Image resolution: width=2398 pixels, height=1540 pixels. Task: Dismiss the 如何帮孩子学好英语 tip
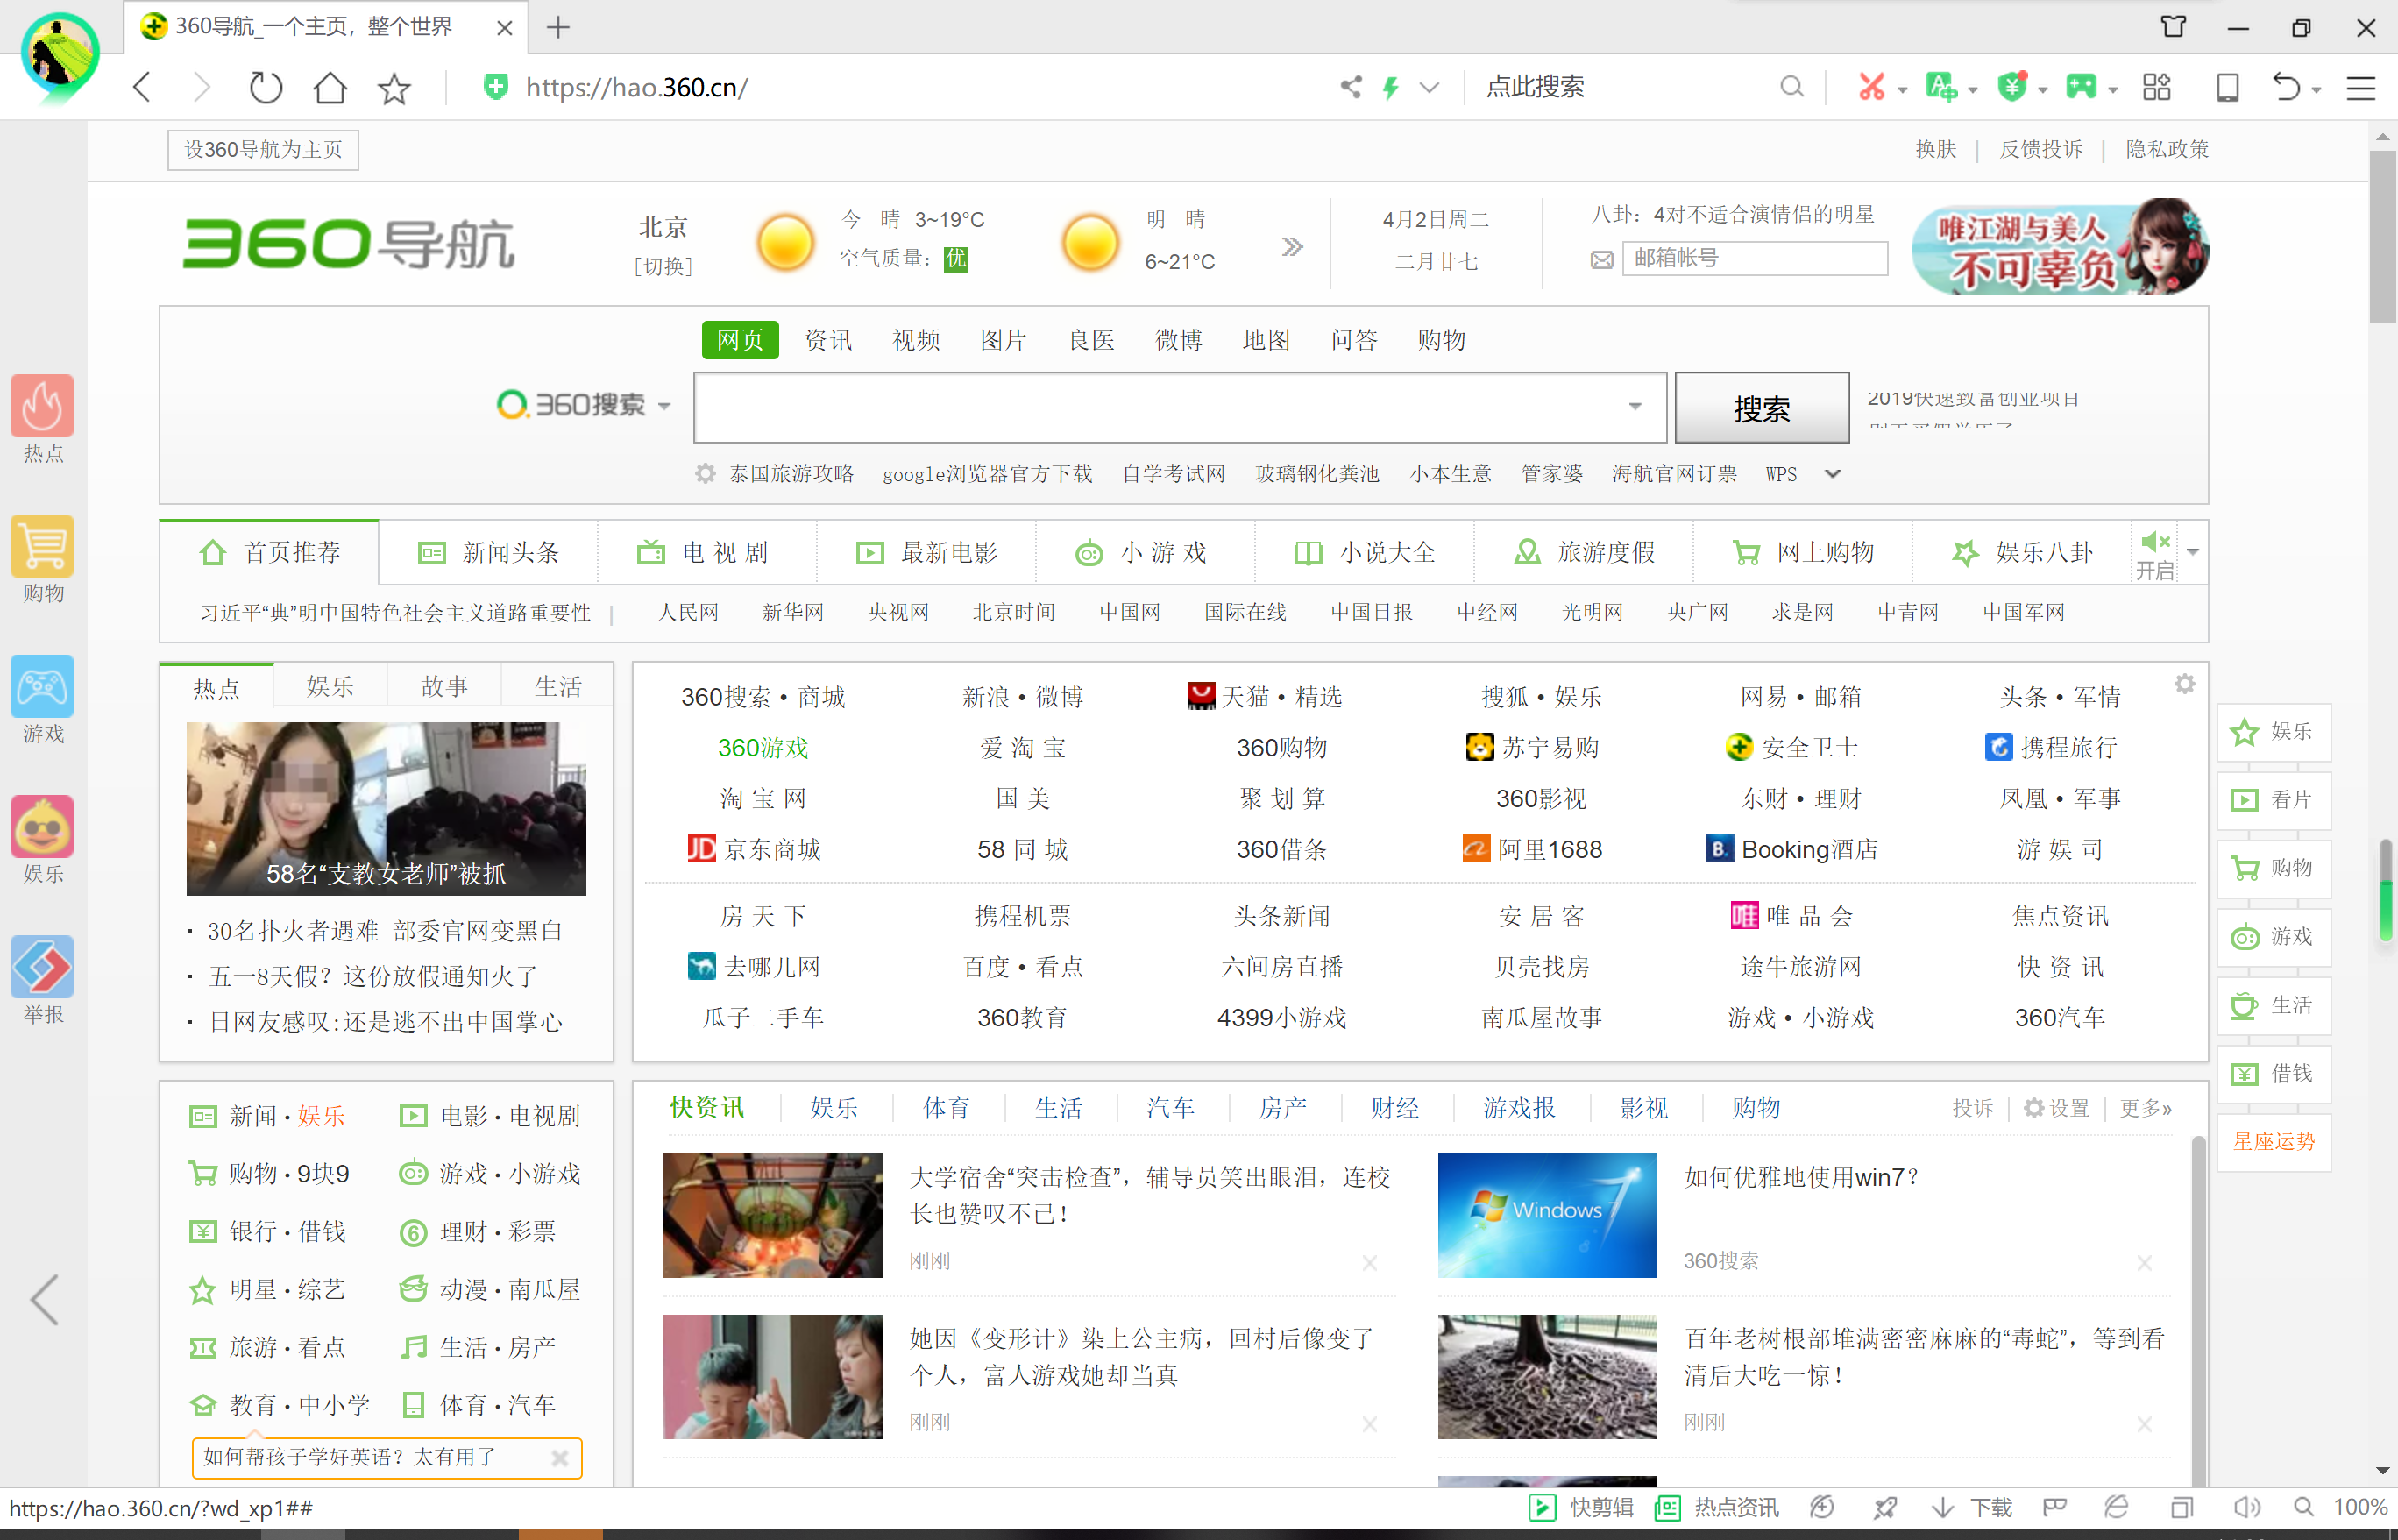pyautogui.click(x=560, y=1458)
